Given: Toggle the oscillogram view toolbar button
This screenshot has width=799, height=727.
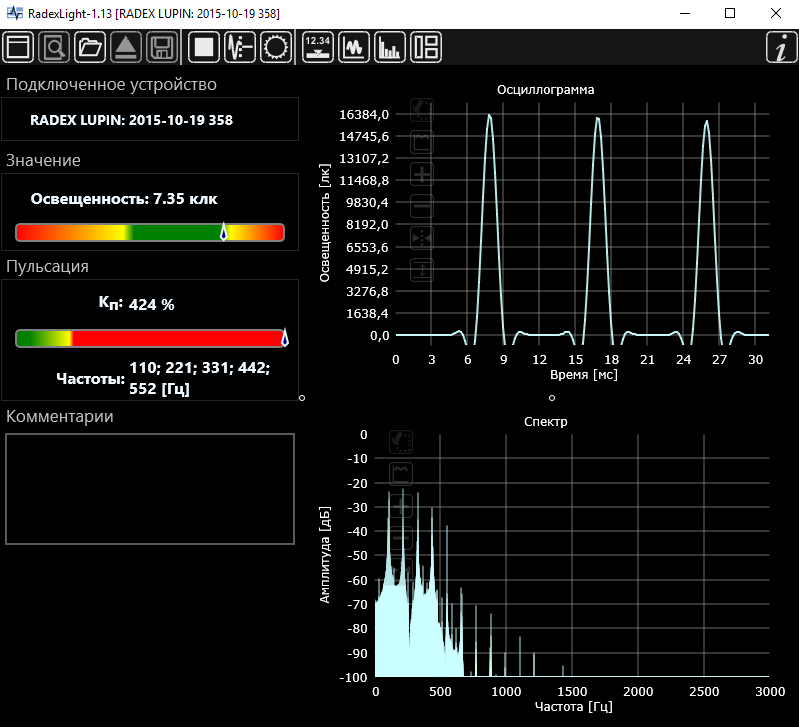Looking at the screenshot, I should (354, 47).
